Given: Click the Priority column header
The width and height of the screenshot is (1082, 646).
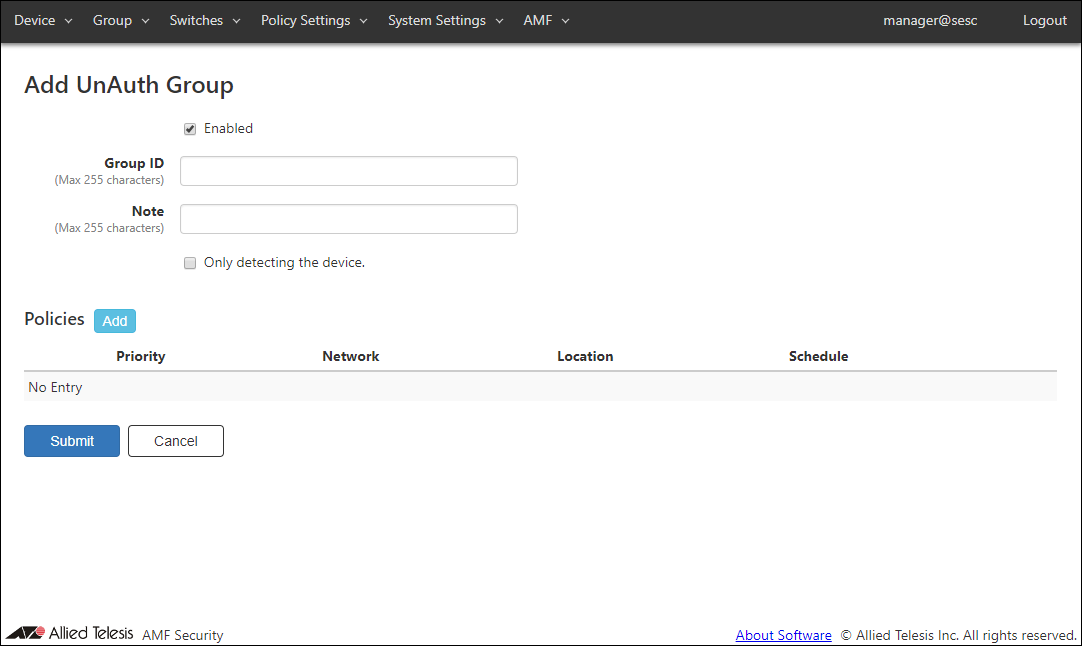Looking at the screenshot, I should pos(140,356).
